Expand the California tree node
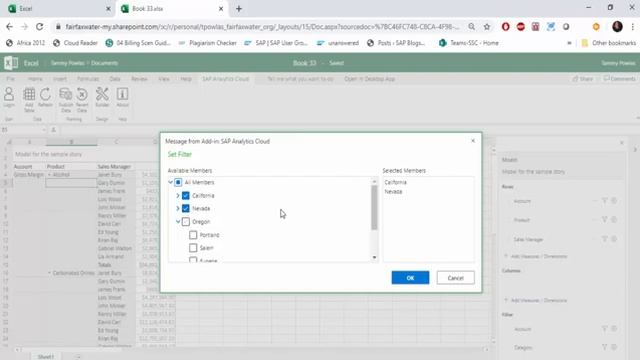The width and height of the screenshot is (640, 360). (178, 196)
